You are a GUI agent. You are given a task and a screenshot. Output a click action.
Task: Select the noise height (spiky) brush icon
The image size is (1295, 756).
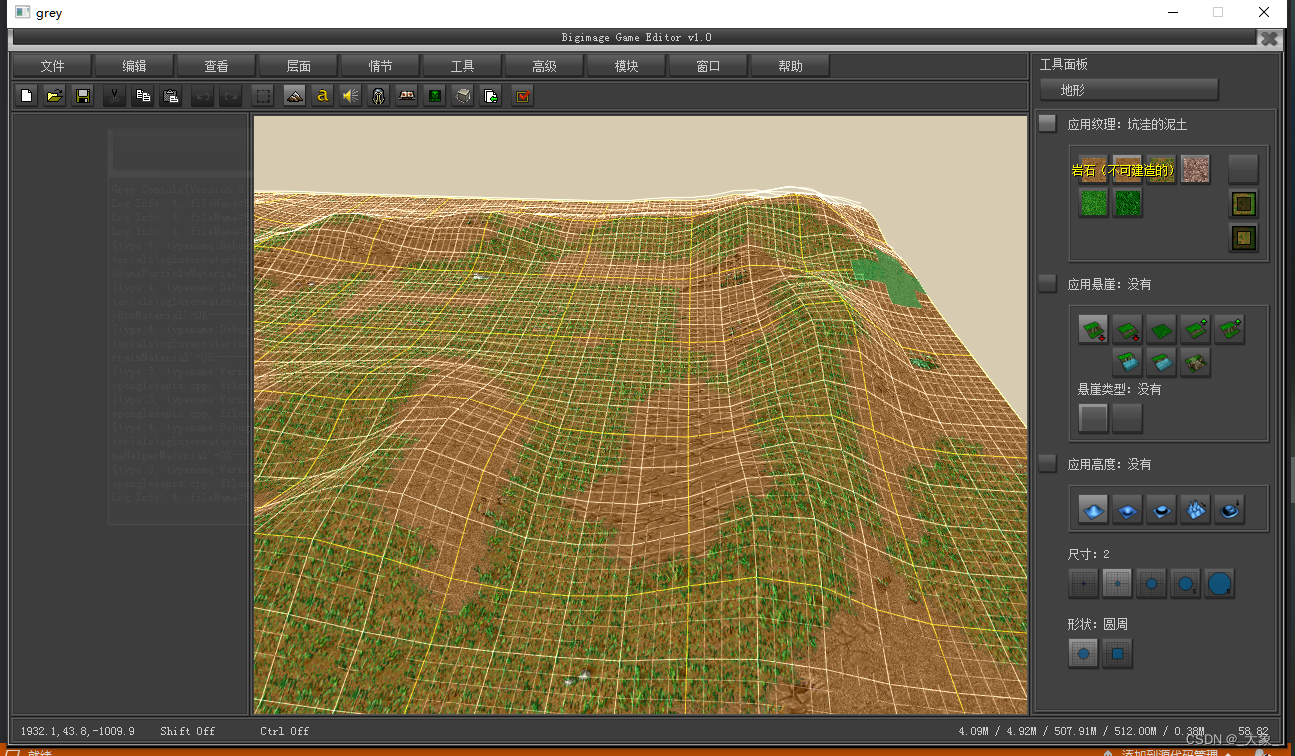1195,510
